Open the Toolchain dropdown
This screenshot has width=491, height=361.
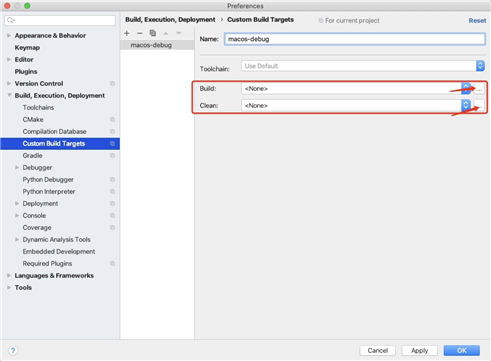coord(363,66)
